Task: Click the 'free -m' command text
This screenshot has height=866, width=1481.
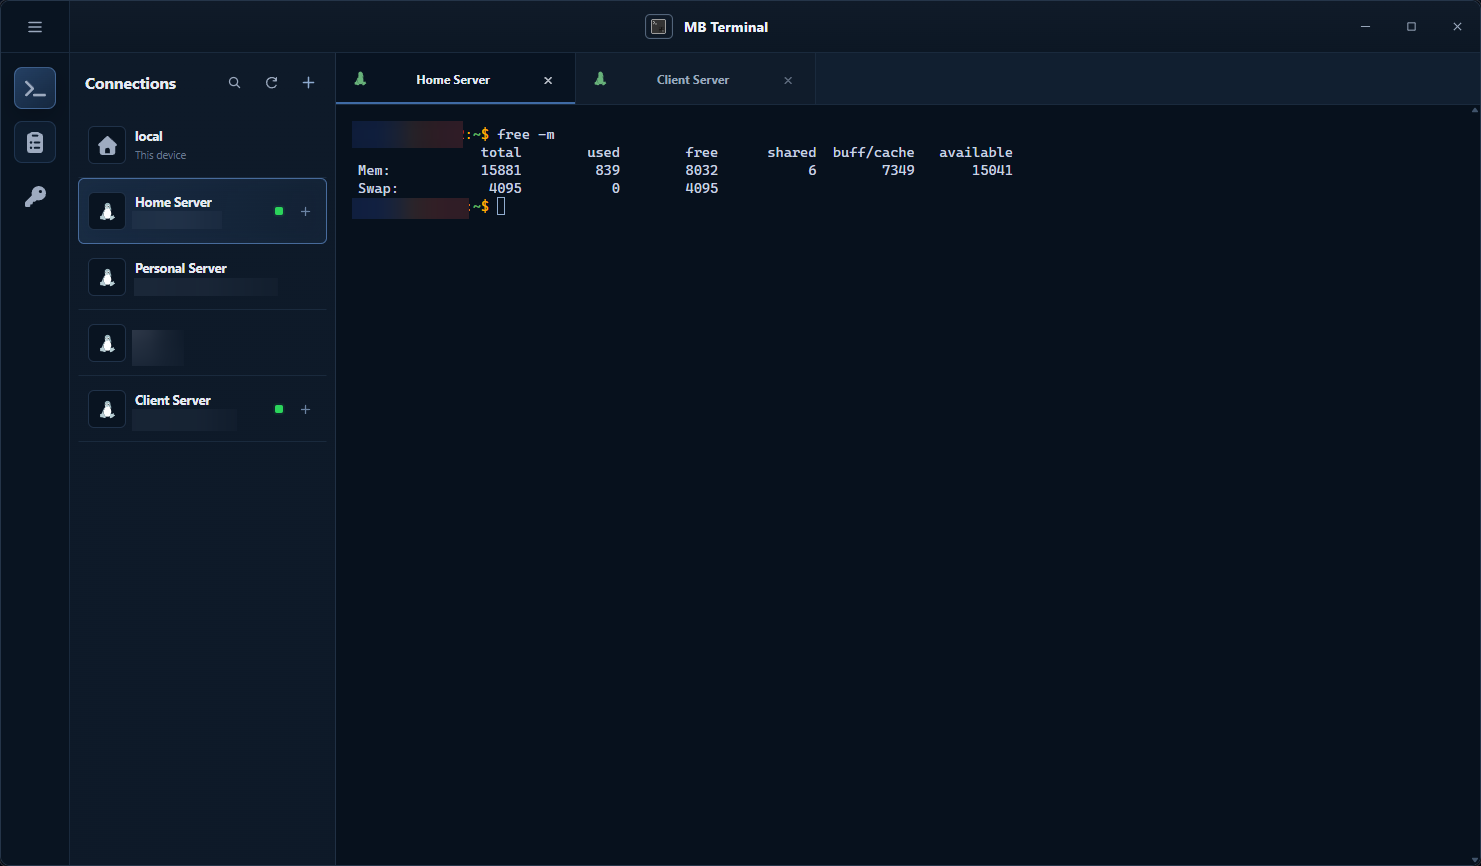Action: 526,134
